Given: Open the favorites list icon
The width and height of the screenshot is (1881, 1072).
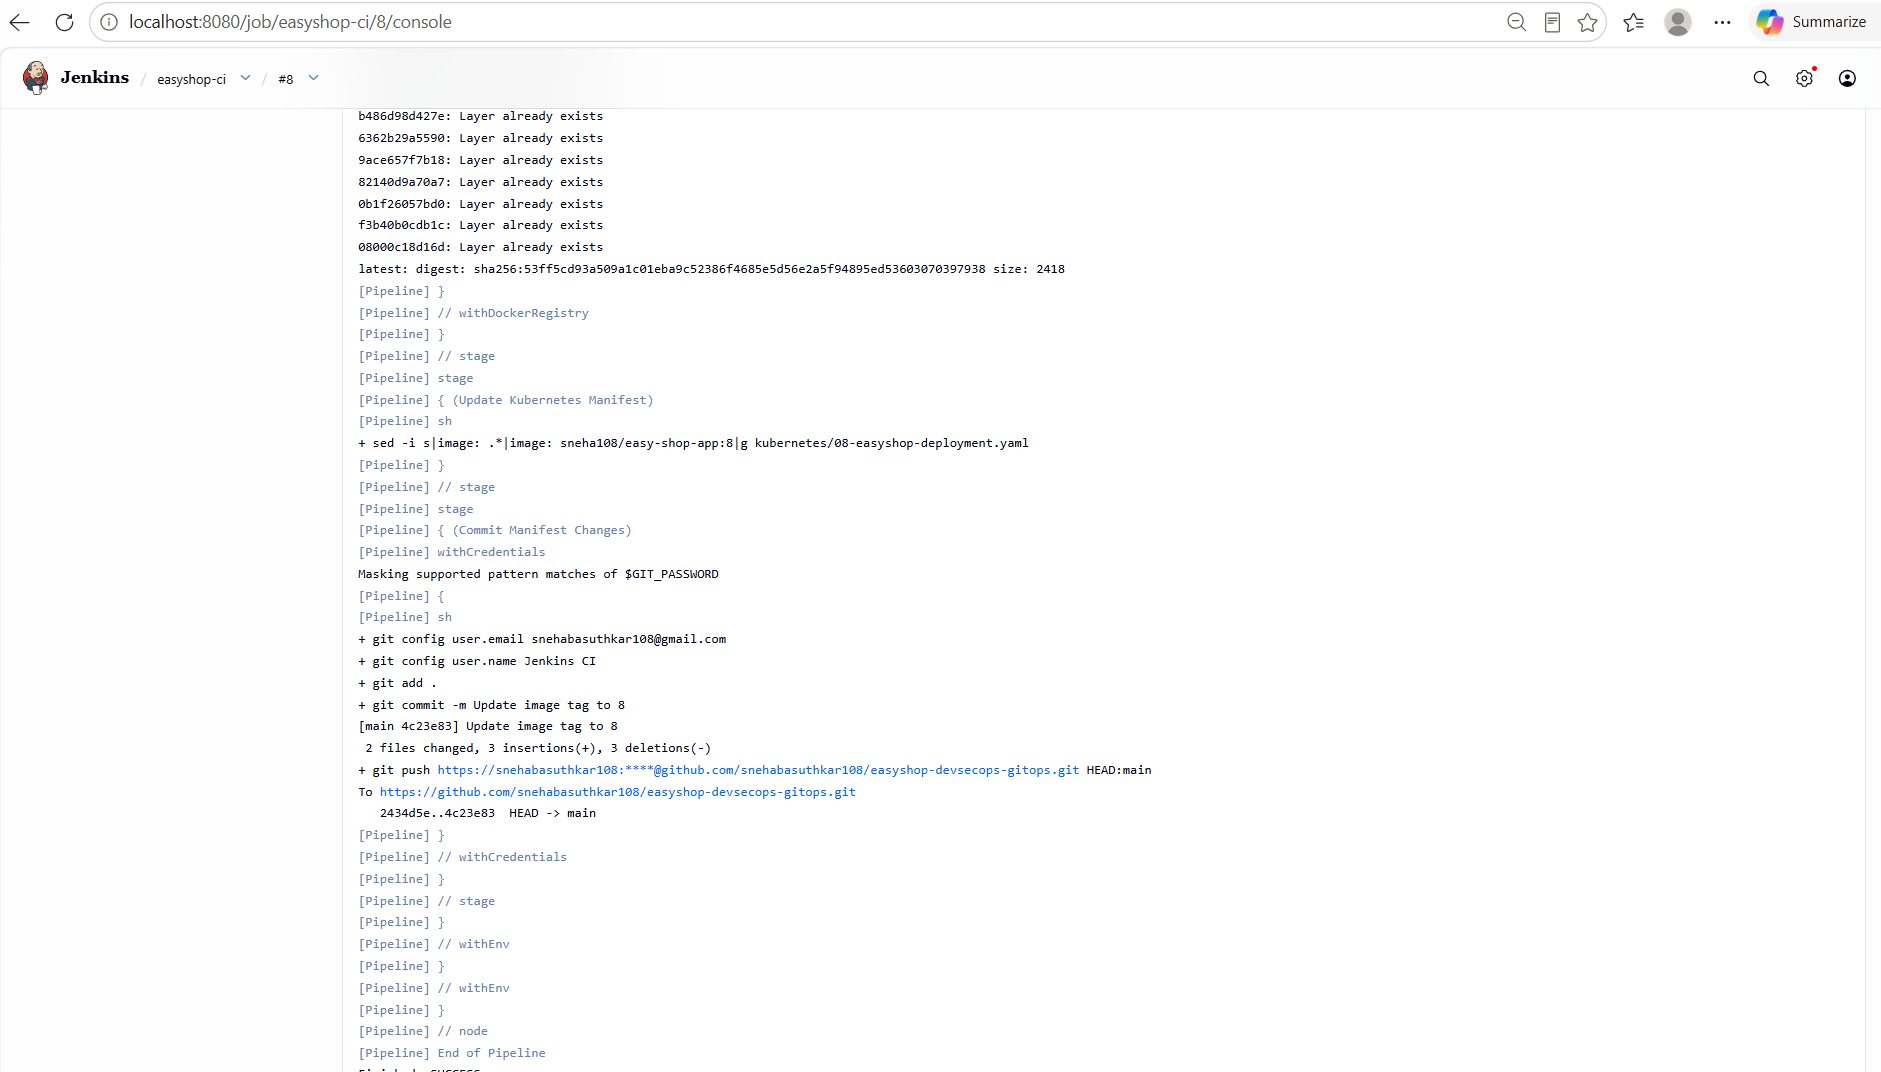Looking at the screenshot, I should click(x=1634, y=22).
